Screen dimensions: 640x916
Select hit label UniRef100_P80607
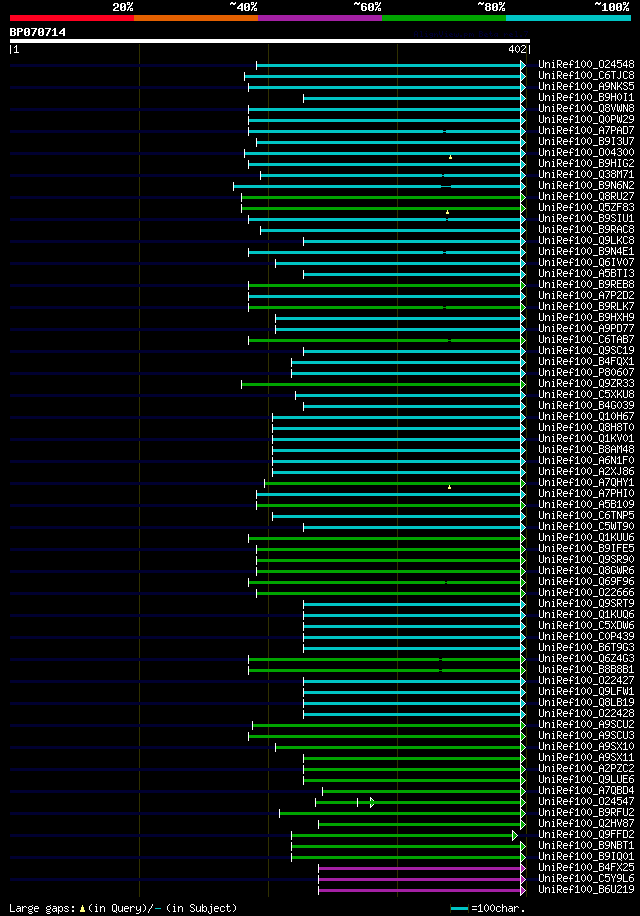586,373
